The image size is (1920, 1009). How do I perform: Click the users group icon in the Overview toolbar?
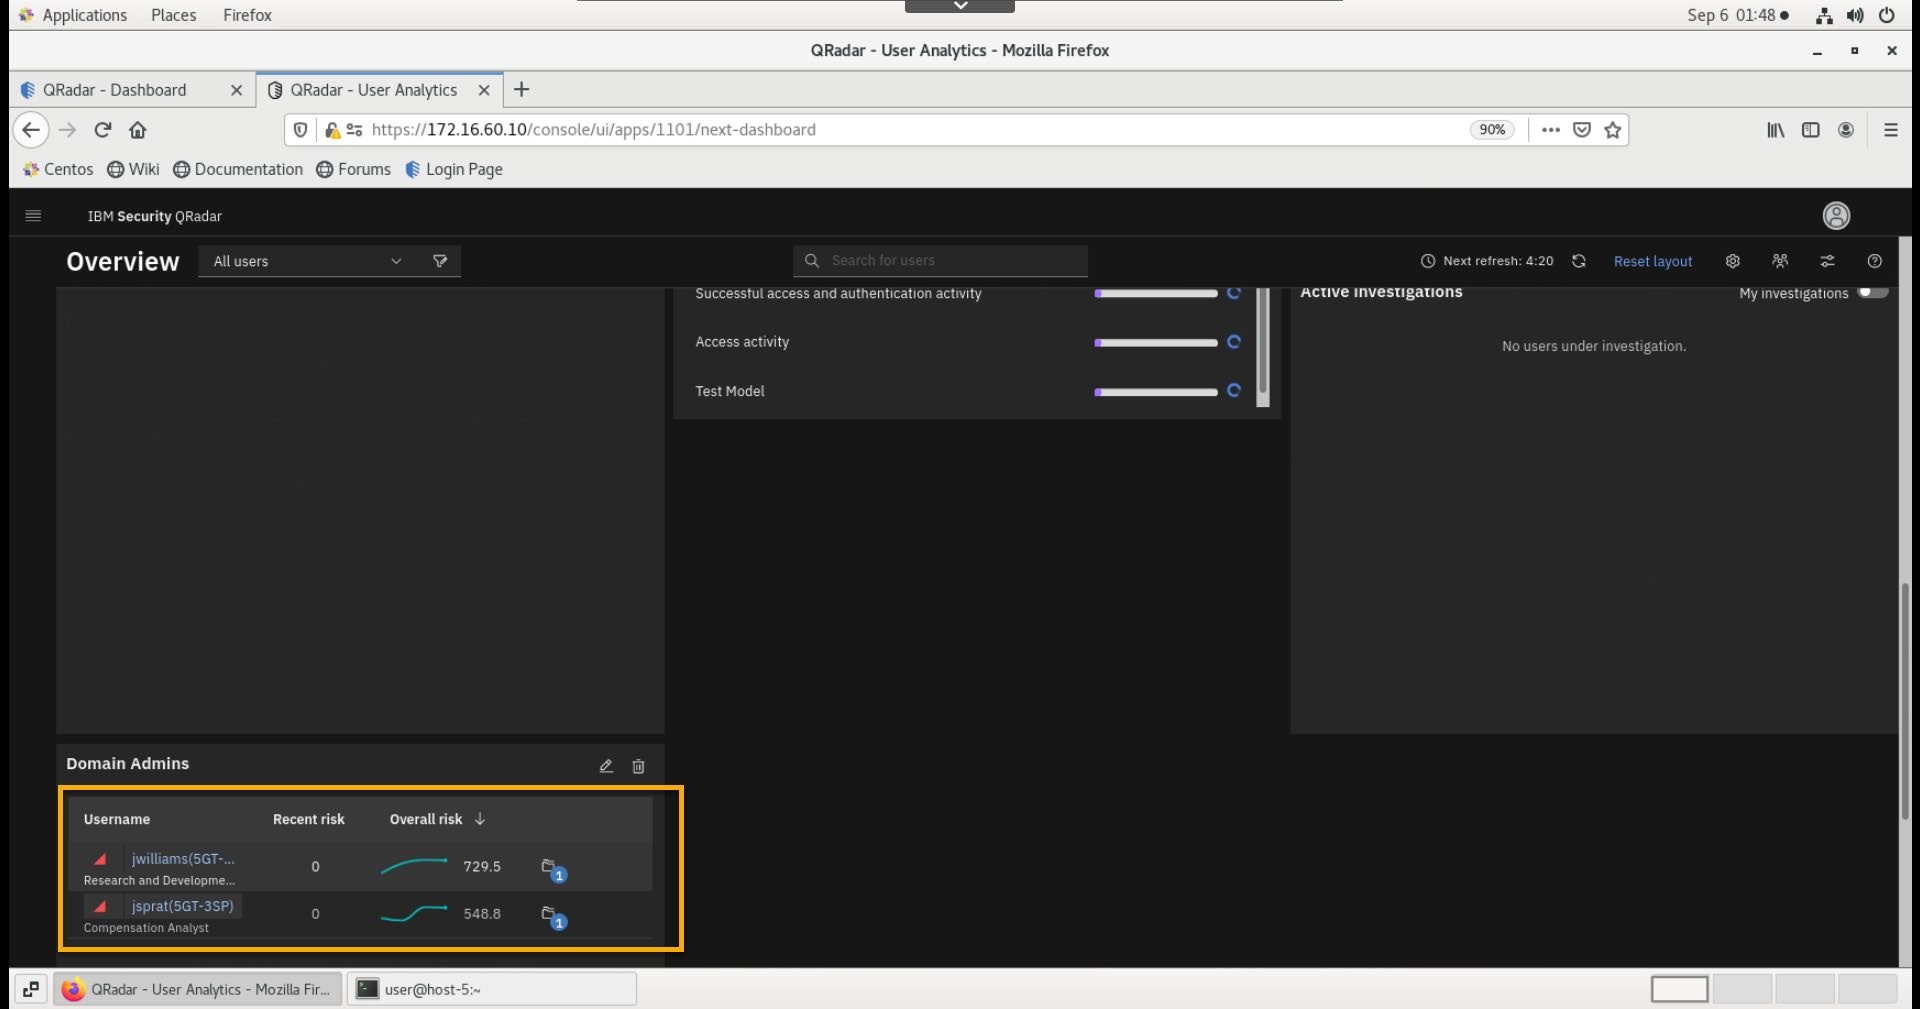[1780, 261]
